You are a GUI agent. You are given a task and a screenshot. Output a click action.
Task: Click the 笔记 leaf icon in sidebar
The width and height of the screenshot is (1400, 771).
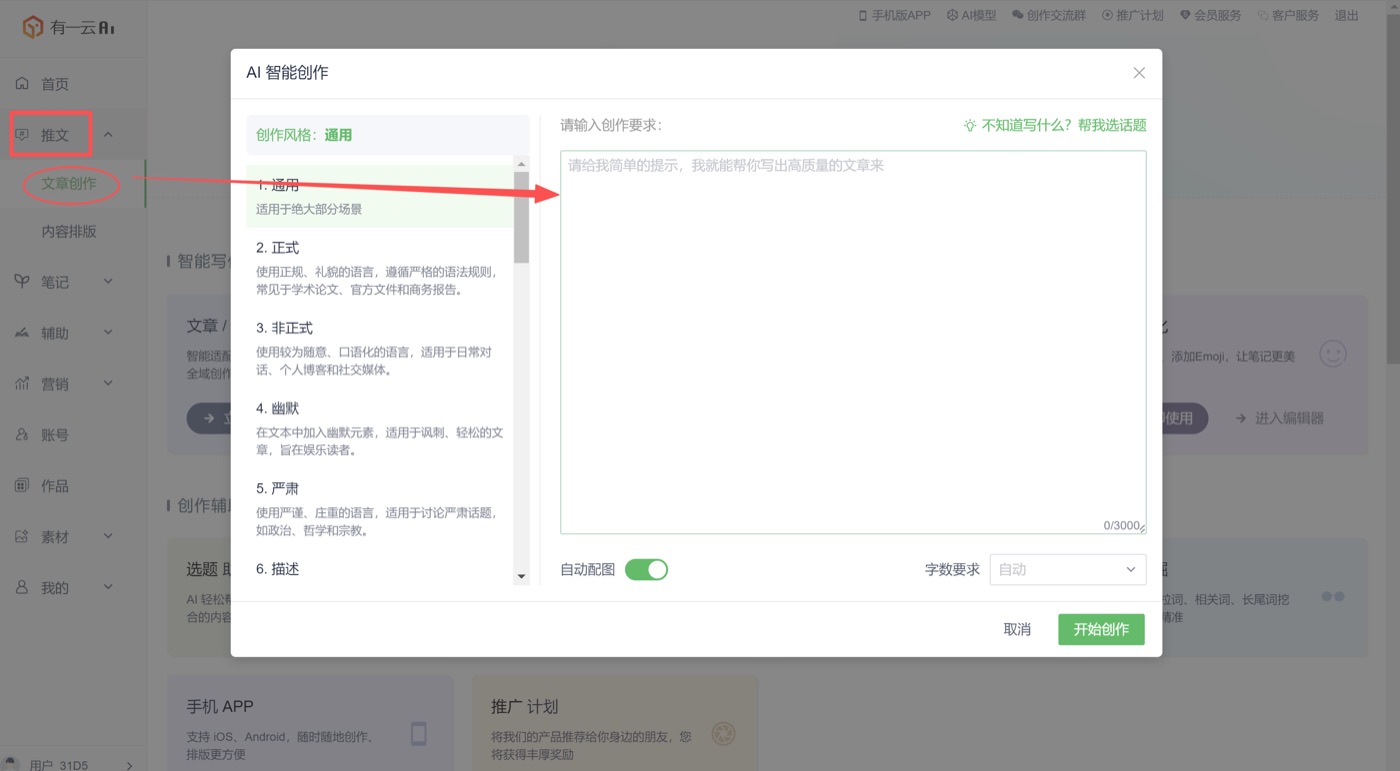(x=22, y=282)
